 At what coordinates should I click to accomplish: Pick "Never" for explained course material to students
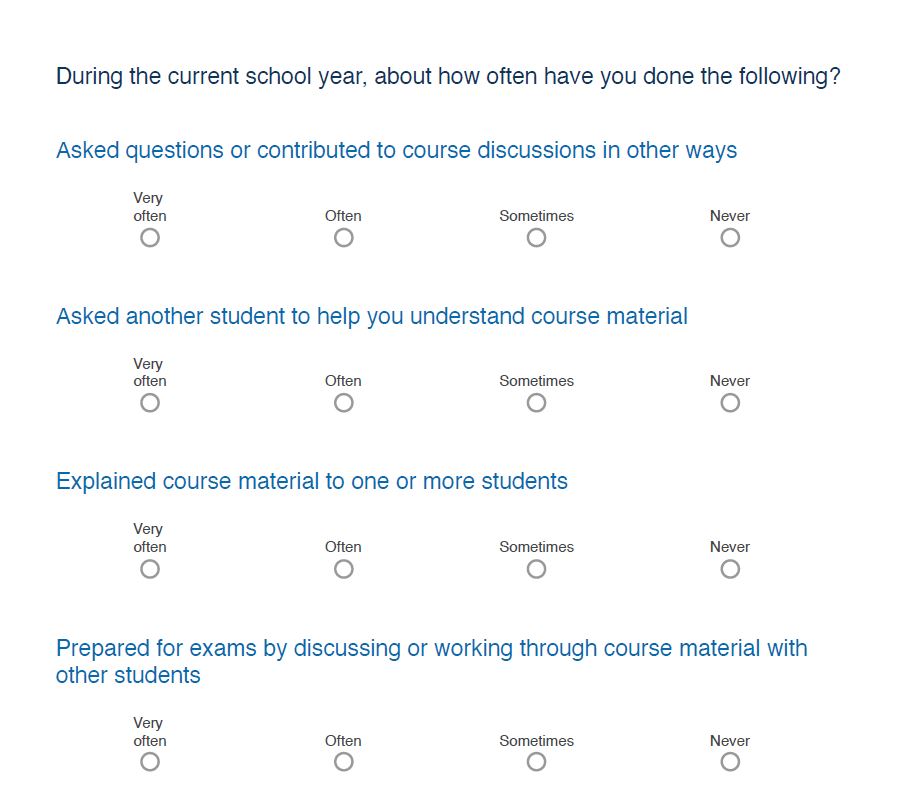tap(730, 569)
